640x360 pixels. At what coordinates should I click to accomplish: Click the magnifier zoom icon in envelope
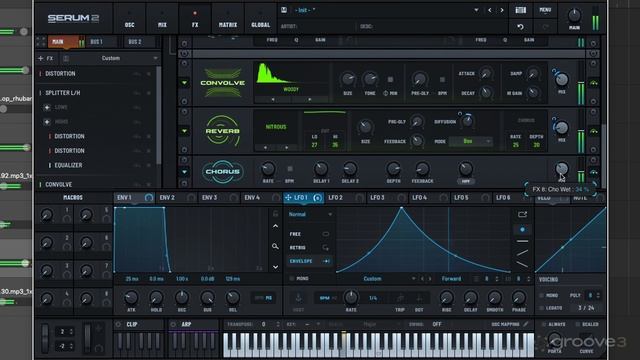click(276, 246)
